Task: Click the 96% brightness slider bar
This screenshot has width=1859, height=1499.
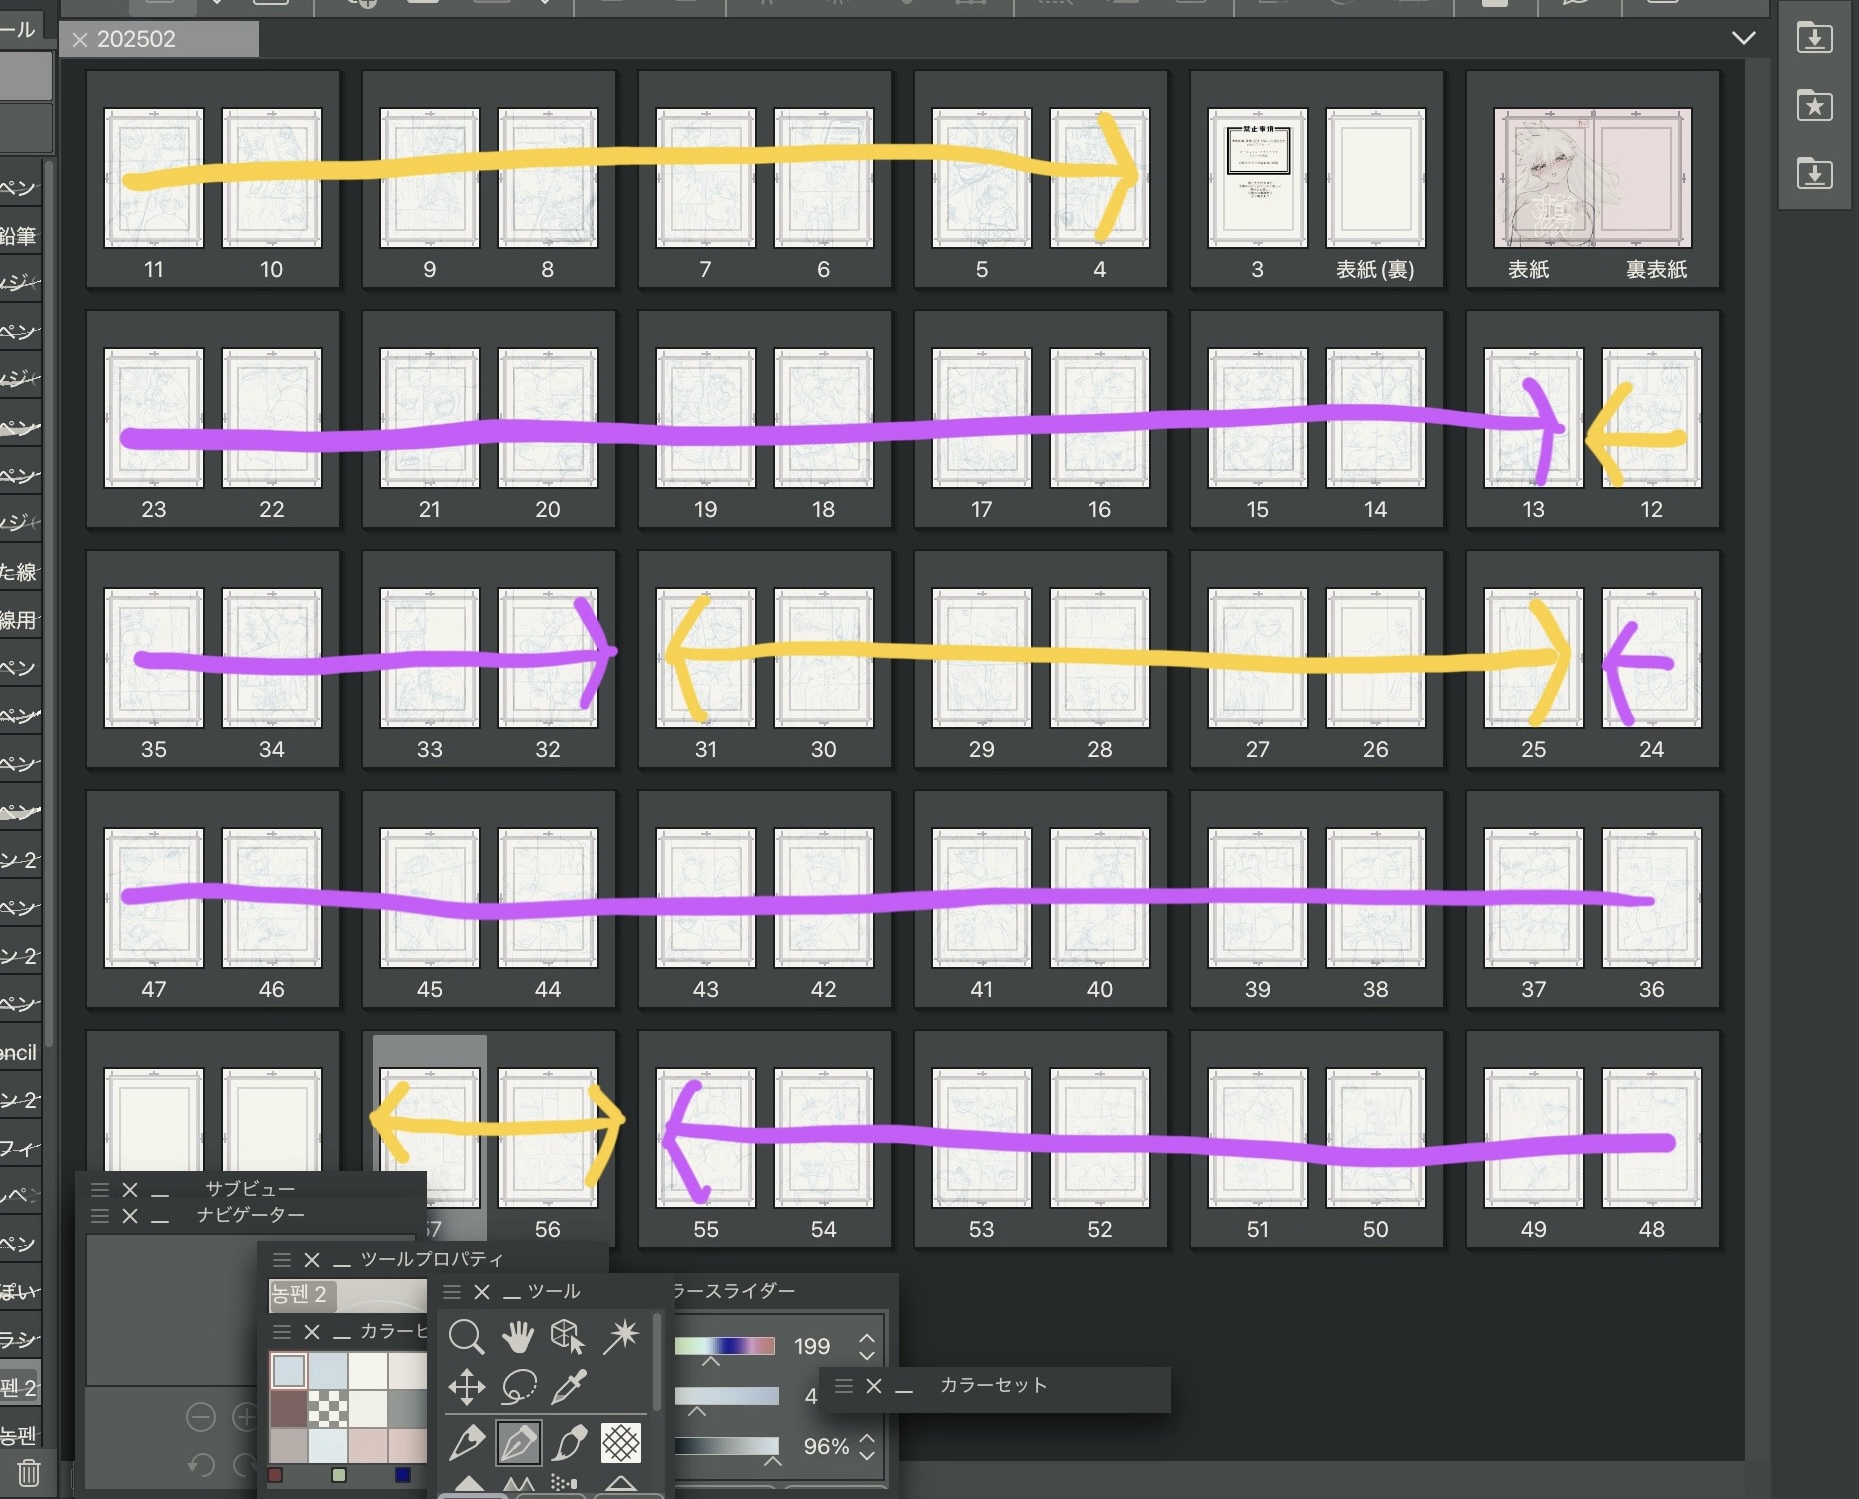Action: pyautogui.click(x=727, y=1446)
